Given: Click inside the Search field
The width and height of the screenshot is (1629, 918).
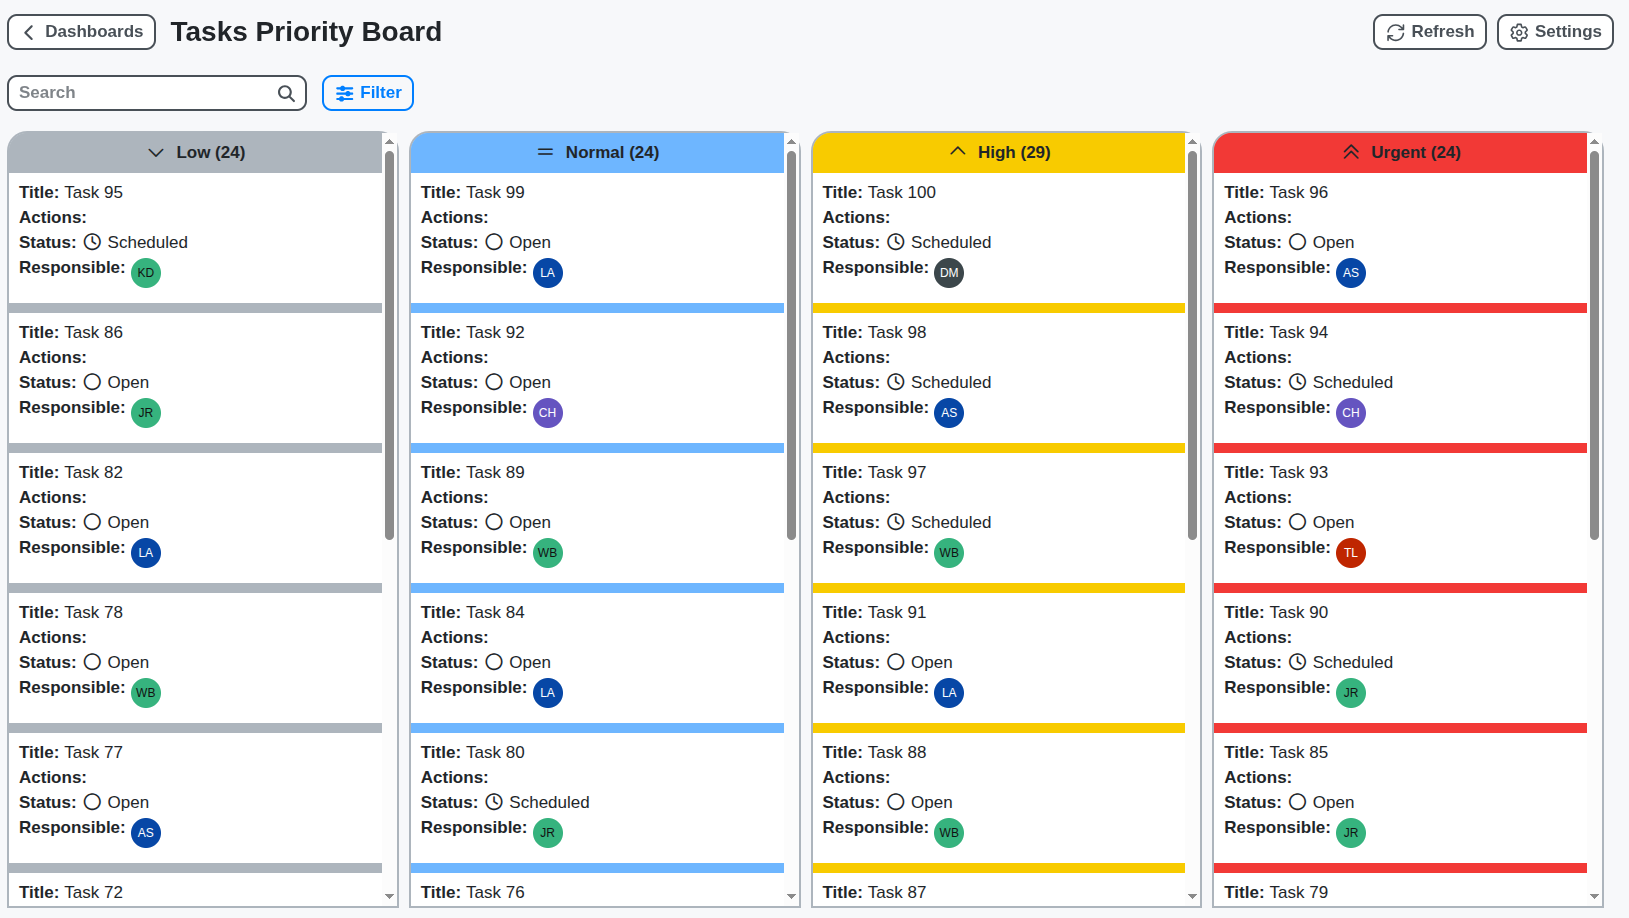Looking at the screenshot, I should click(140, 92).
